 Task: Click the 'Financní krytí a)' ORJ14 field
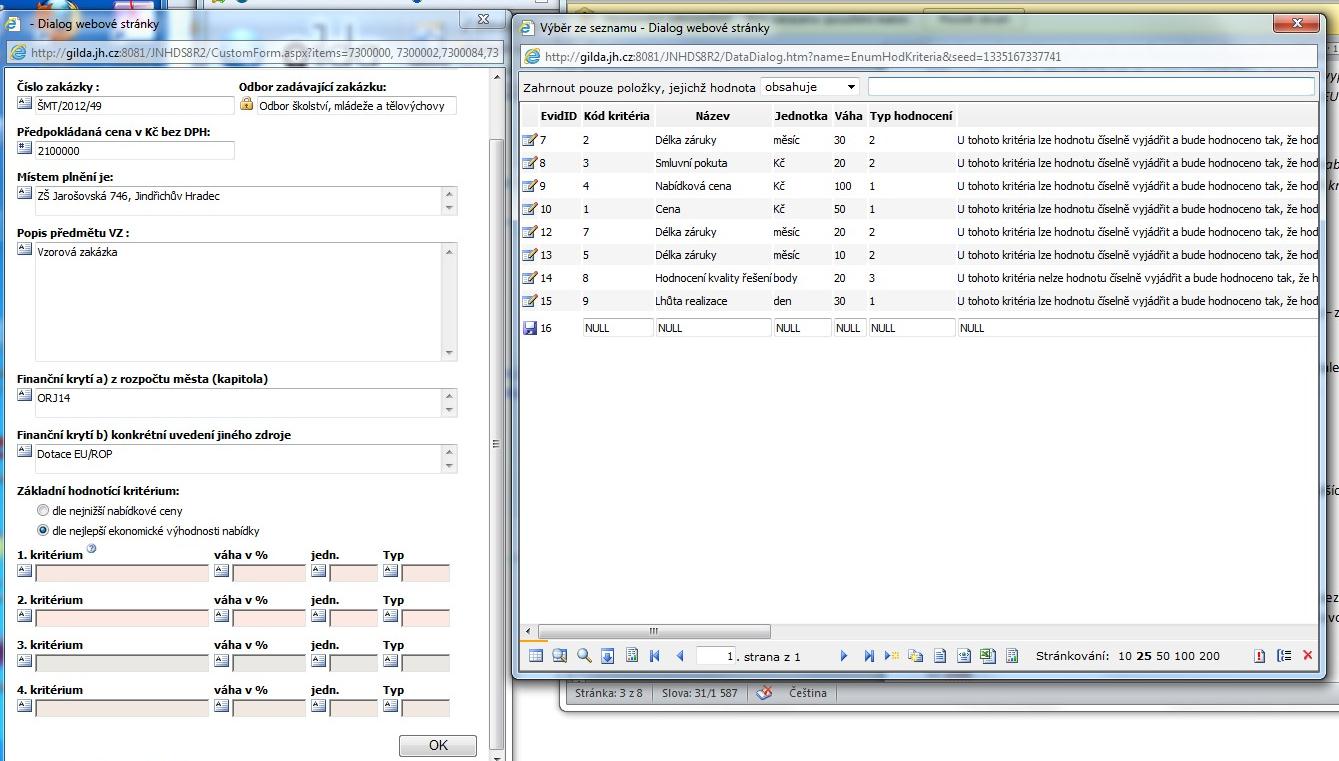click(239, 403)
